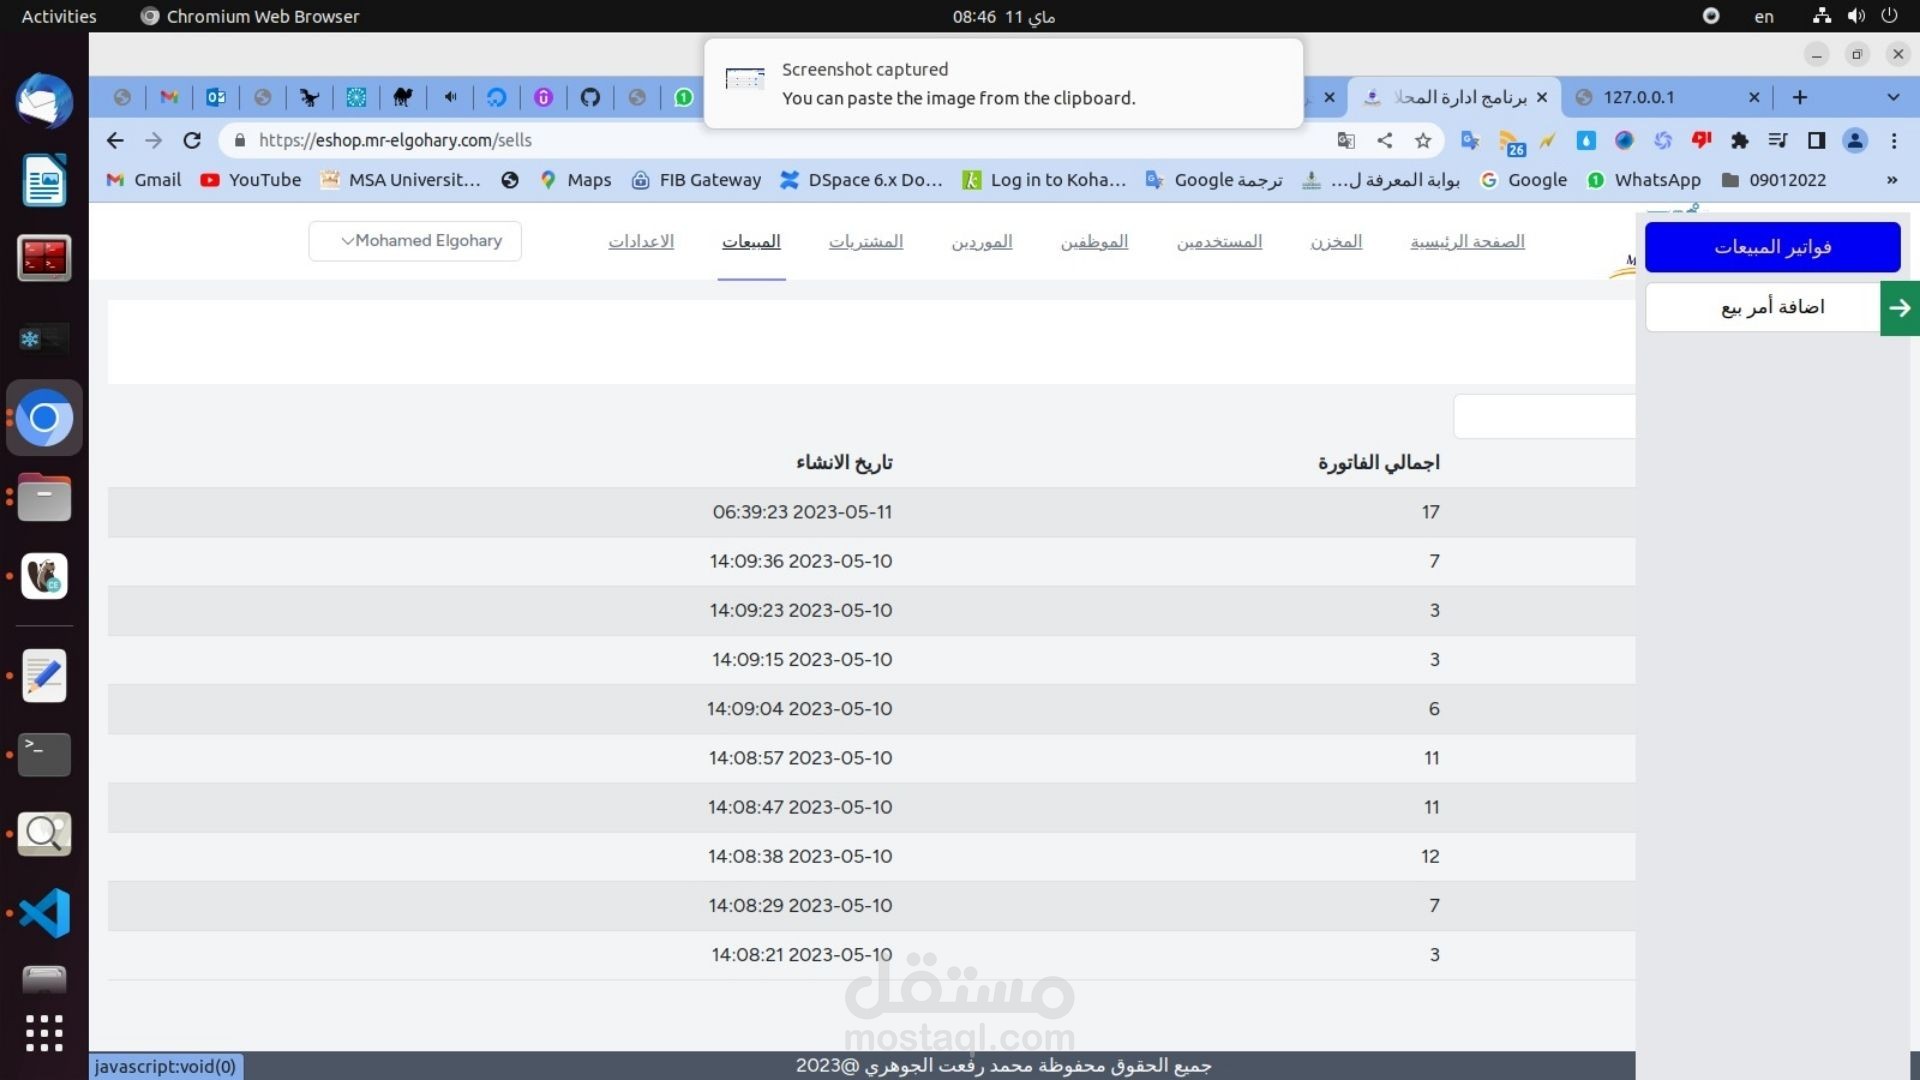Viewport: 1920px width, 1080px height.
Task: Show hidden bookmarks overflow chevron
Action: tap(1891, 180)
